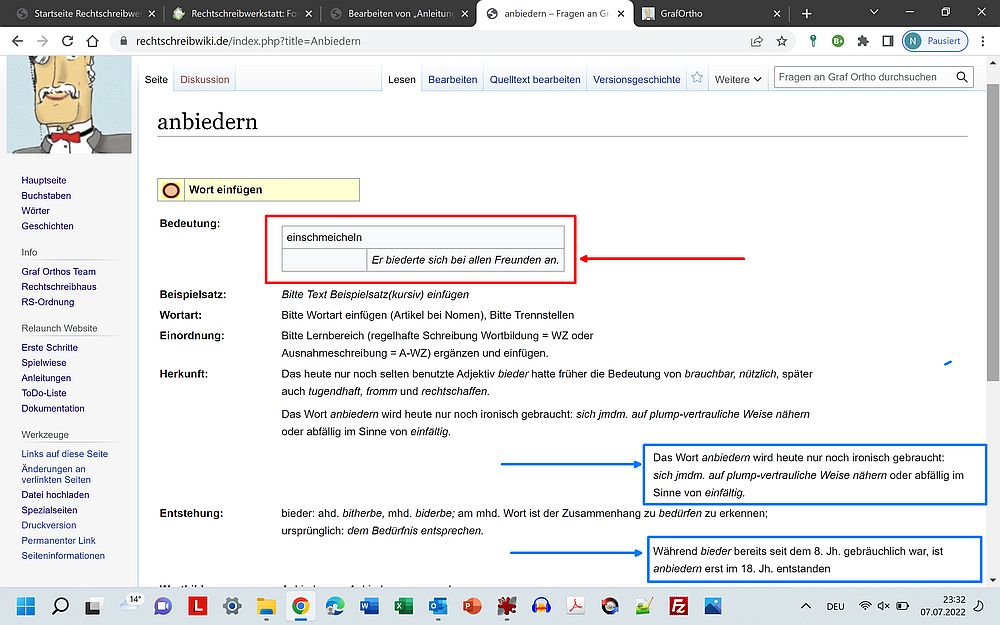This screenshot has width=1000, height=625.
Task: Expand the Weitere dropdown menu
Action: [738, 79]
